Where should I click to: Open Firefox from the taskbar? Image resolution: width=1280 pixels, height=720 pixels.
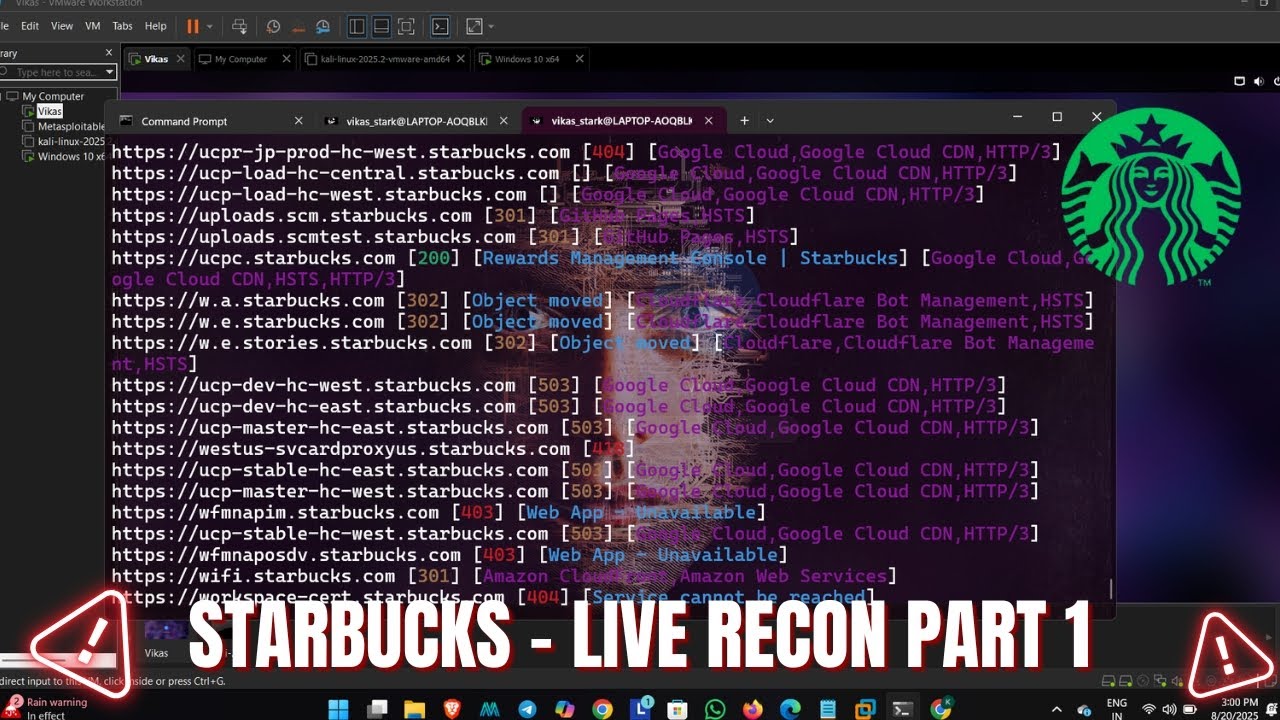(x=752, y=709)
